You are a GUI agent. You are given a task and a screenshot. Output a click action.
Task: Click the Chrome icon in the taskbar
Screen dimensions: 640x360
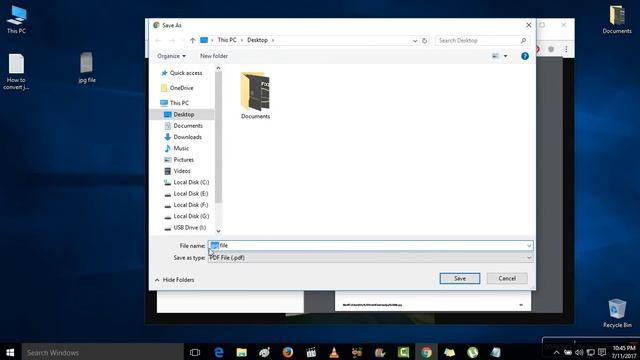tap(426, 352)
